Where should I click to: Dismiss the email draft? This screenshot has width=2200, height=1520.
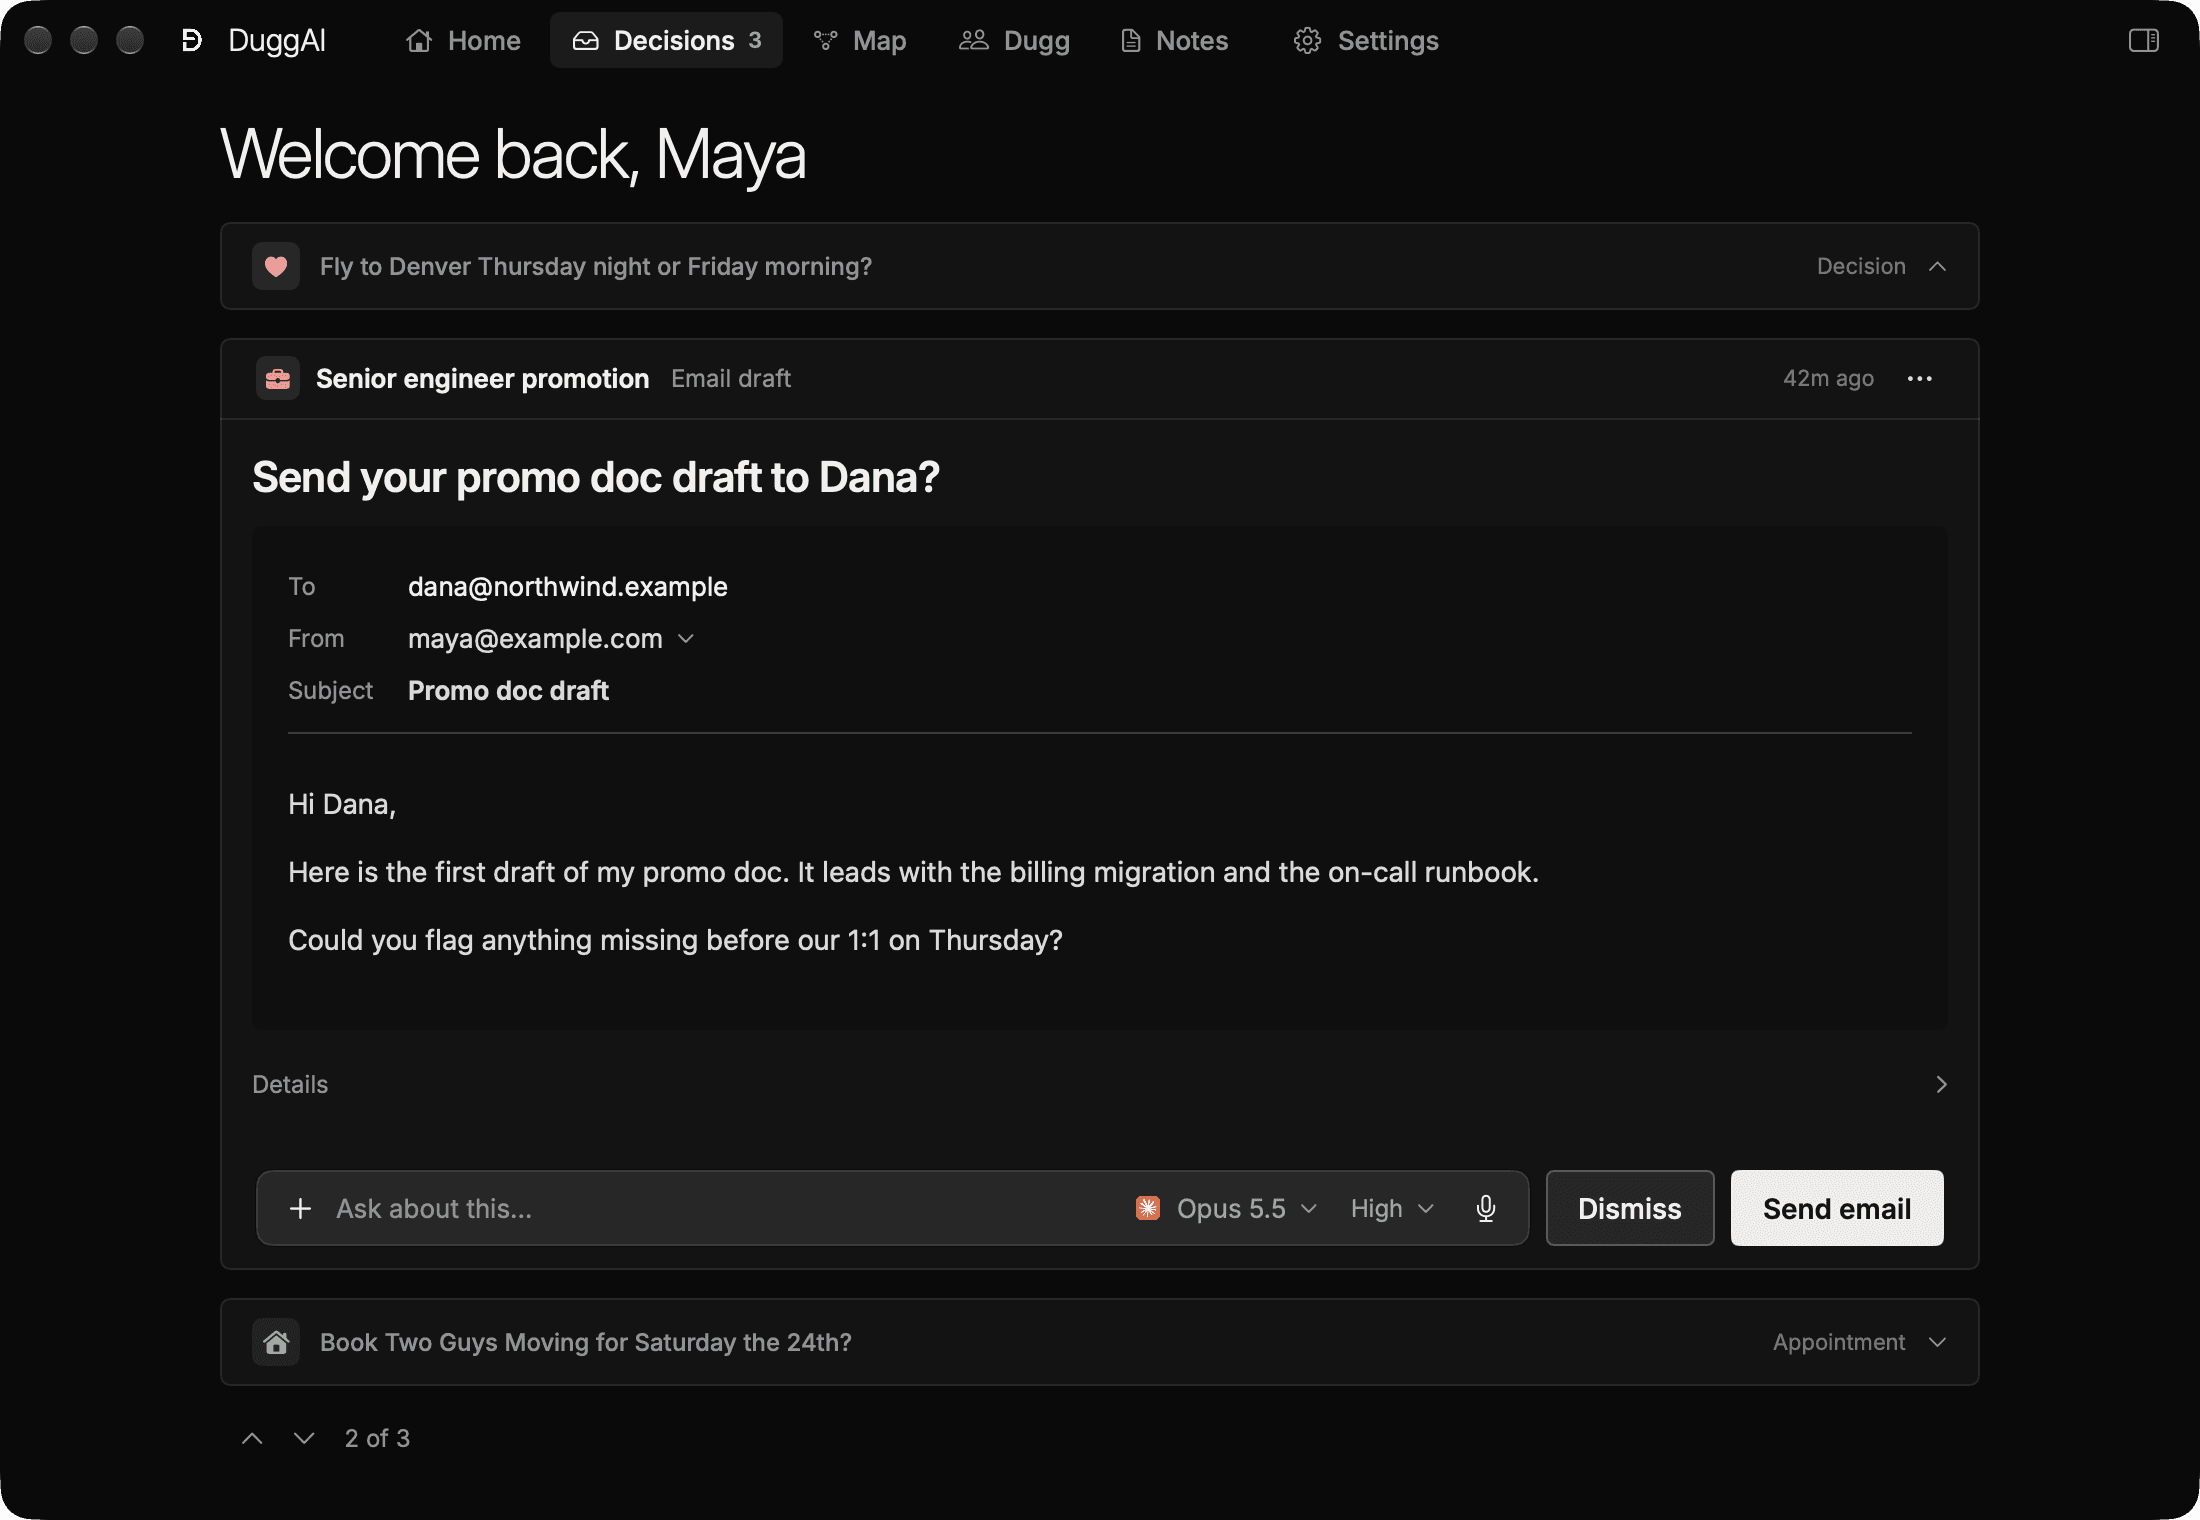coord(1630,1208)
